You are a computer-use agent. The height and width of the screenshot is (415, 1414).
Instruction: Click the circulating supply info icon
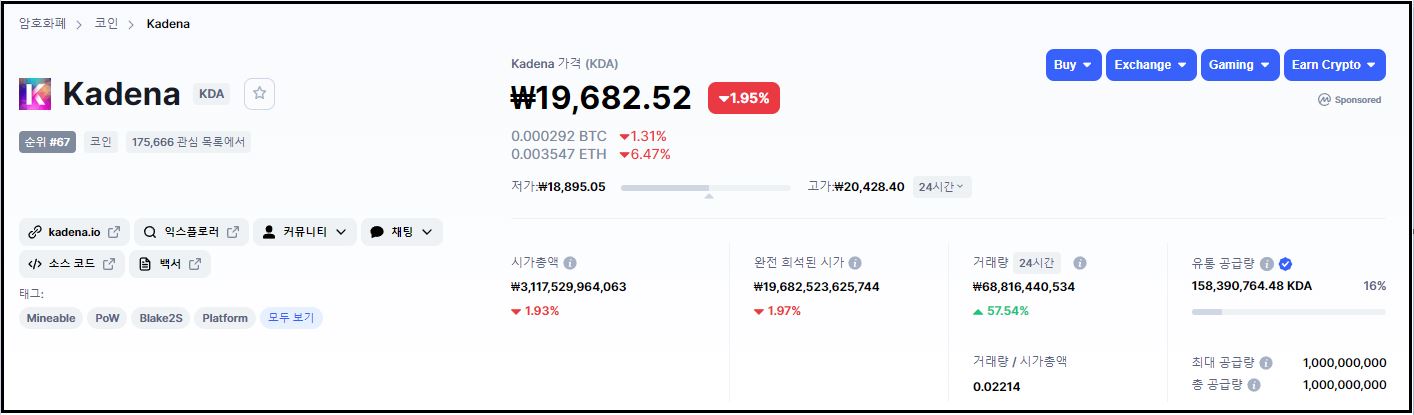1266,264
